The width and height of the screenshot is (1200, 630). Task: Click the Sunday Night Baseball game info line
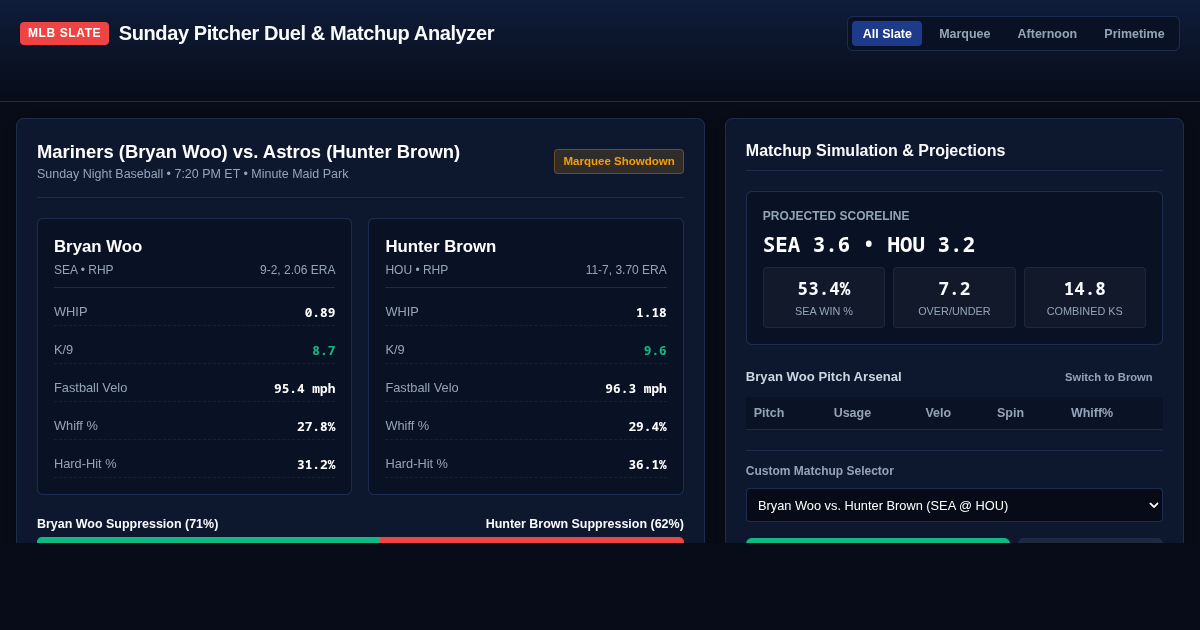coord(193,174)
